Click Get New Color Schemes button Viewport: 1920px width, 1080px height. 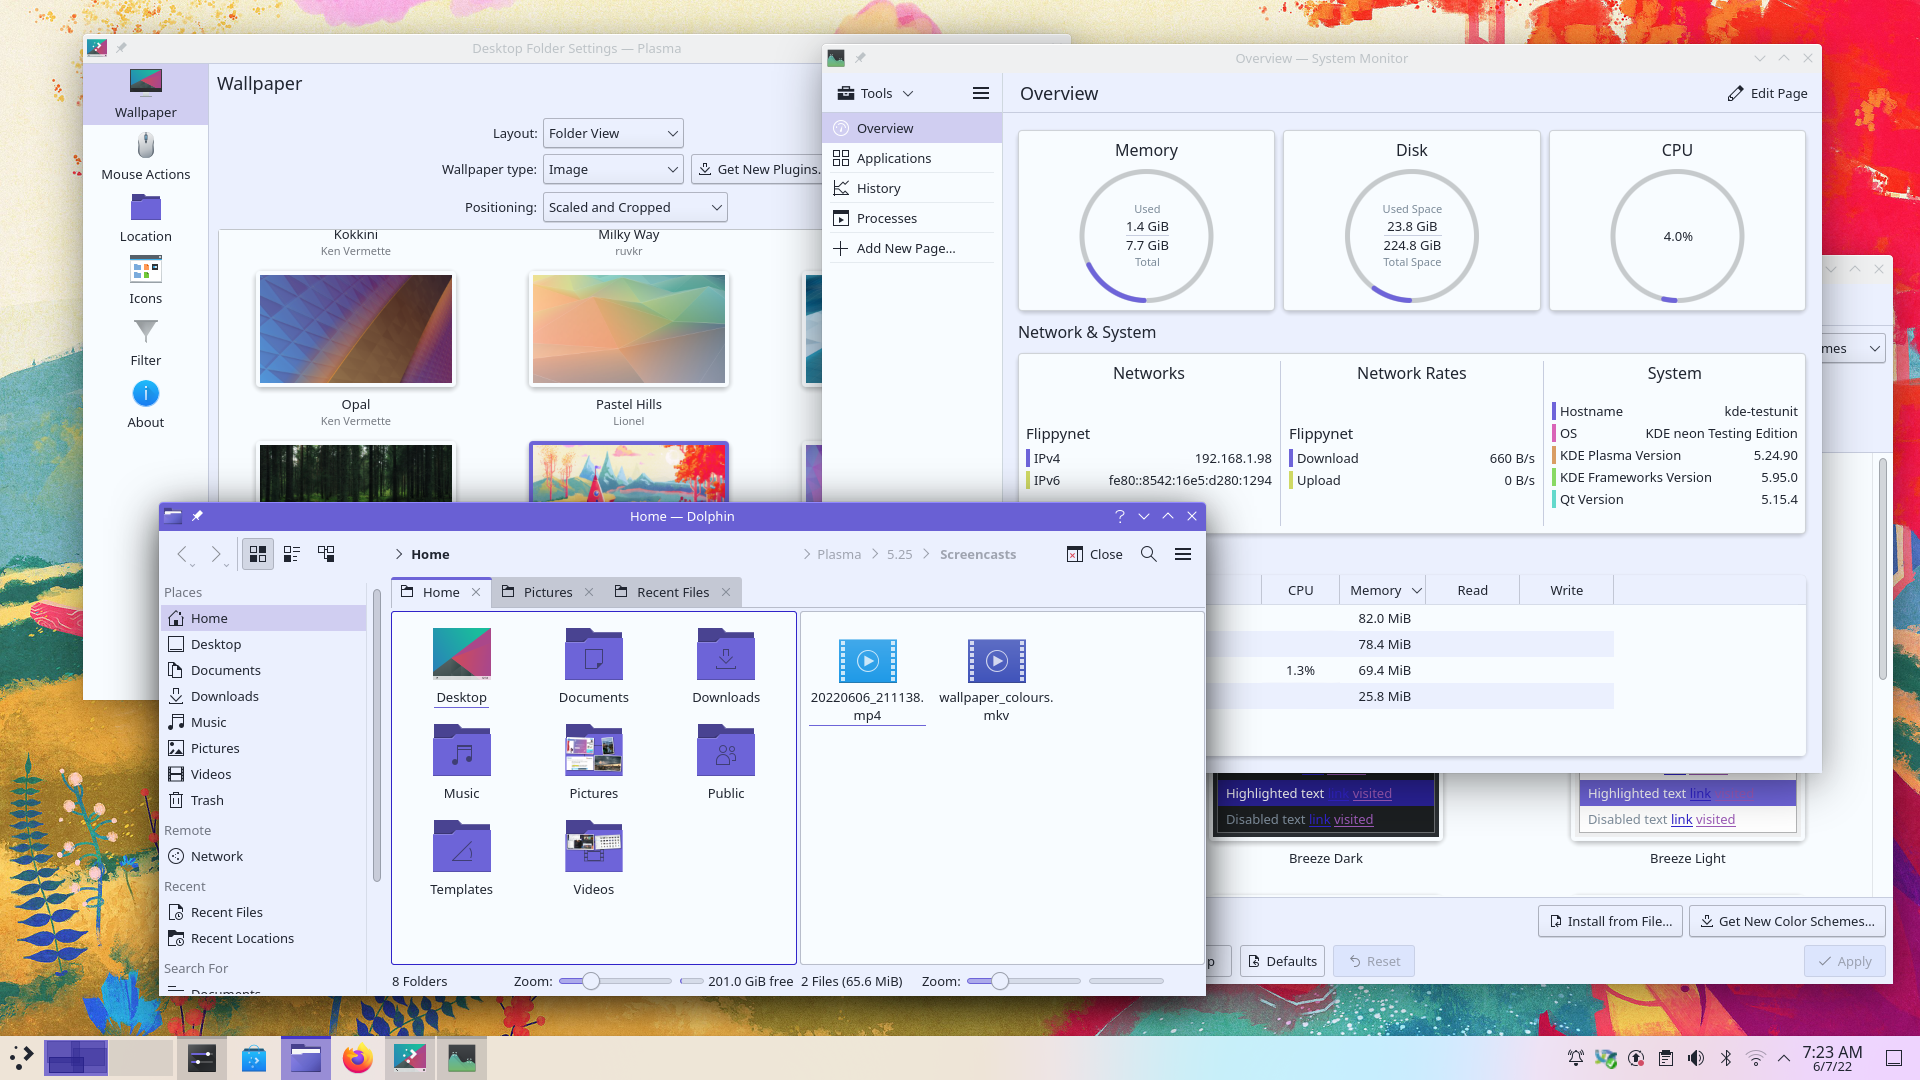coord(1787,921)
